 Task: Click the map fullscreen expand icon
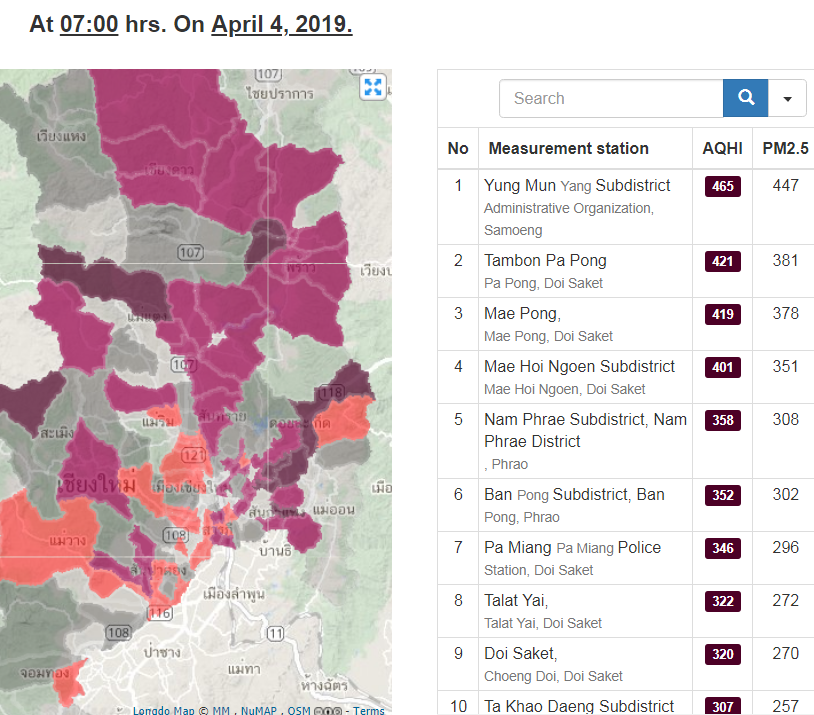(x=373, y=87)
